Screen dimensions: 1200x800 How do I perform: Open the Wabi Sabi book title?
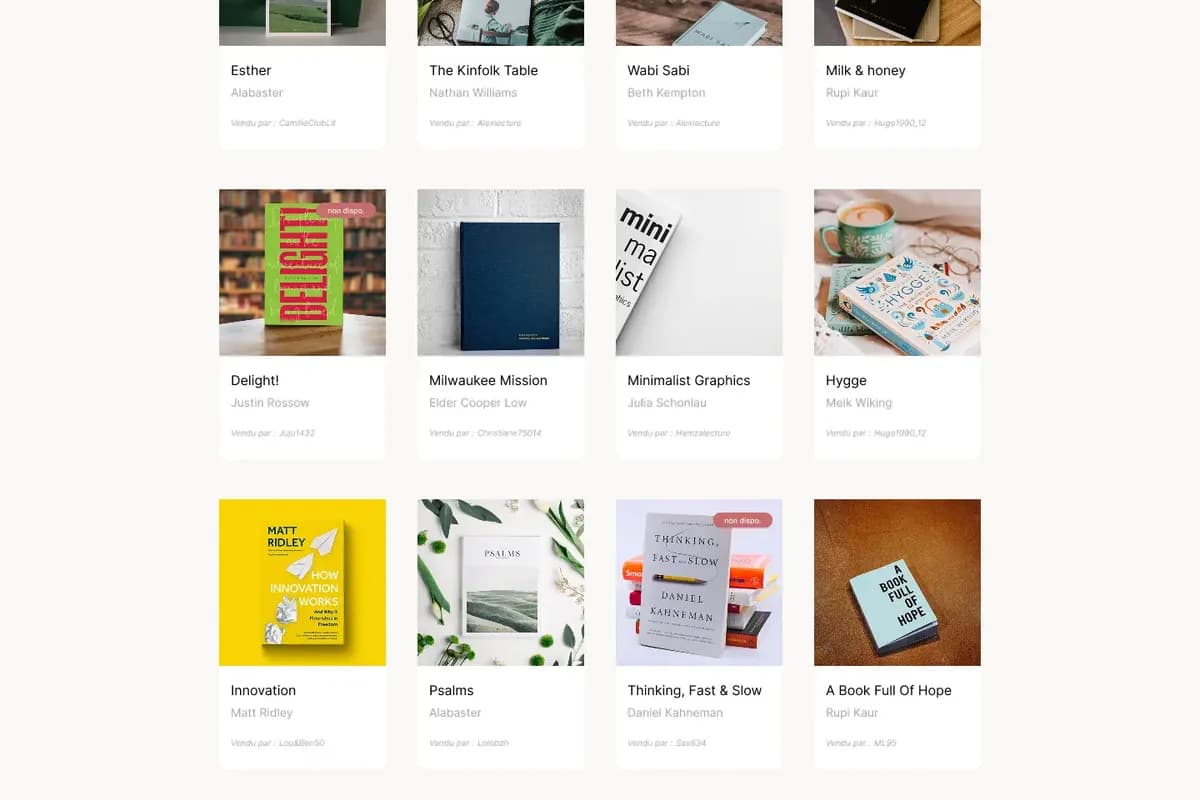tap(658, 70)
